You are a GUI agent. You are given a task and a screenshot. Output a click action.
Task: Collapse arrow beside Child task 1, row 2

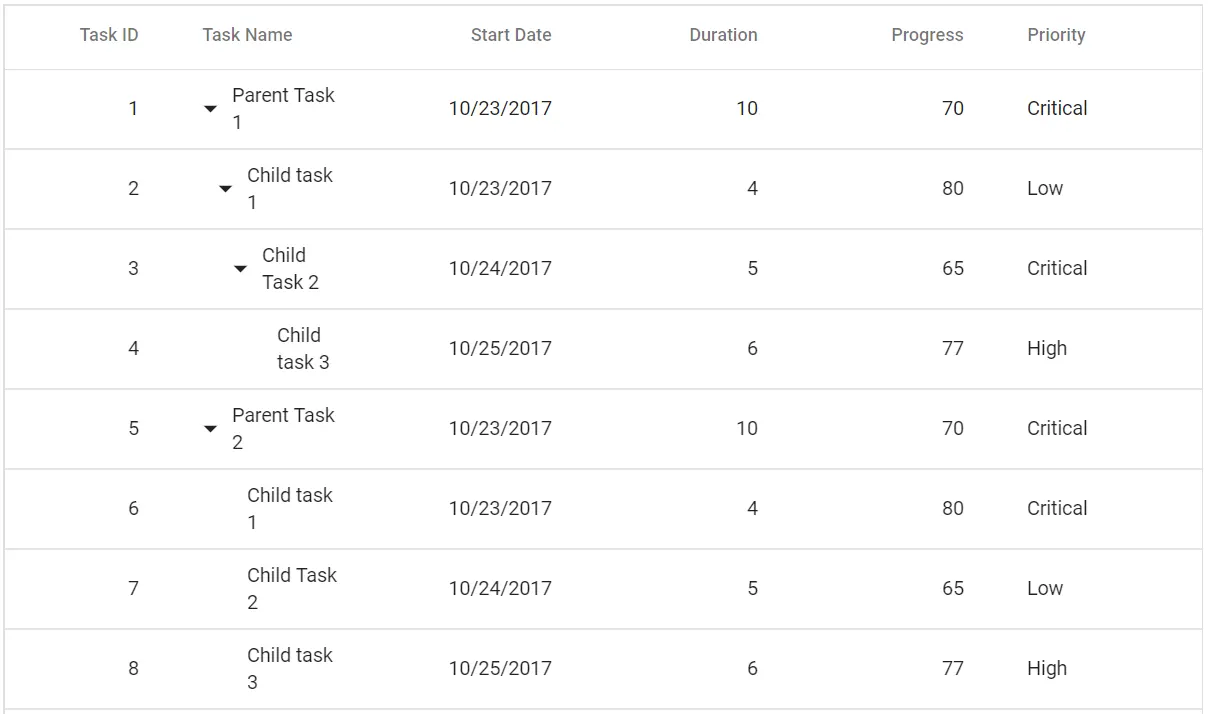click(225, 189)
